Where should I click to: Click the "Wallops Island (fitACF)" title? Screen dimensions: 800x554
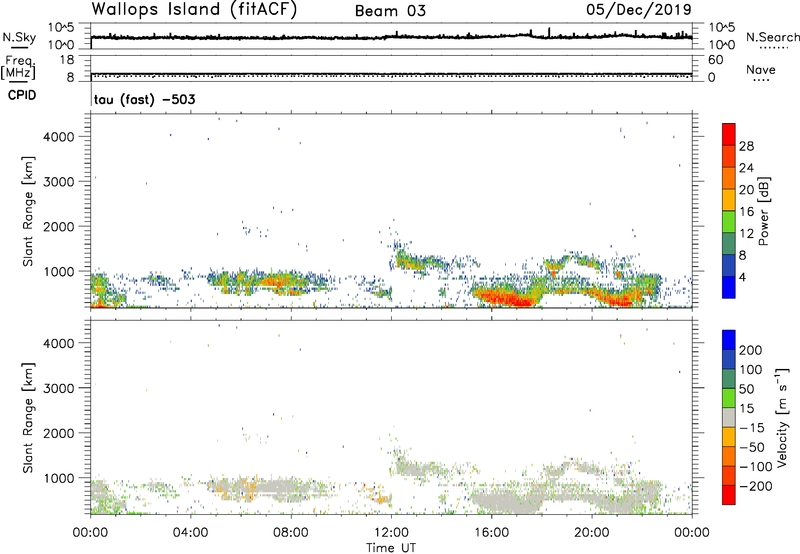click(x=193, y=10)
